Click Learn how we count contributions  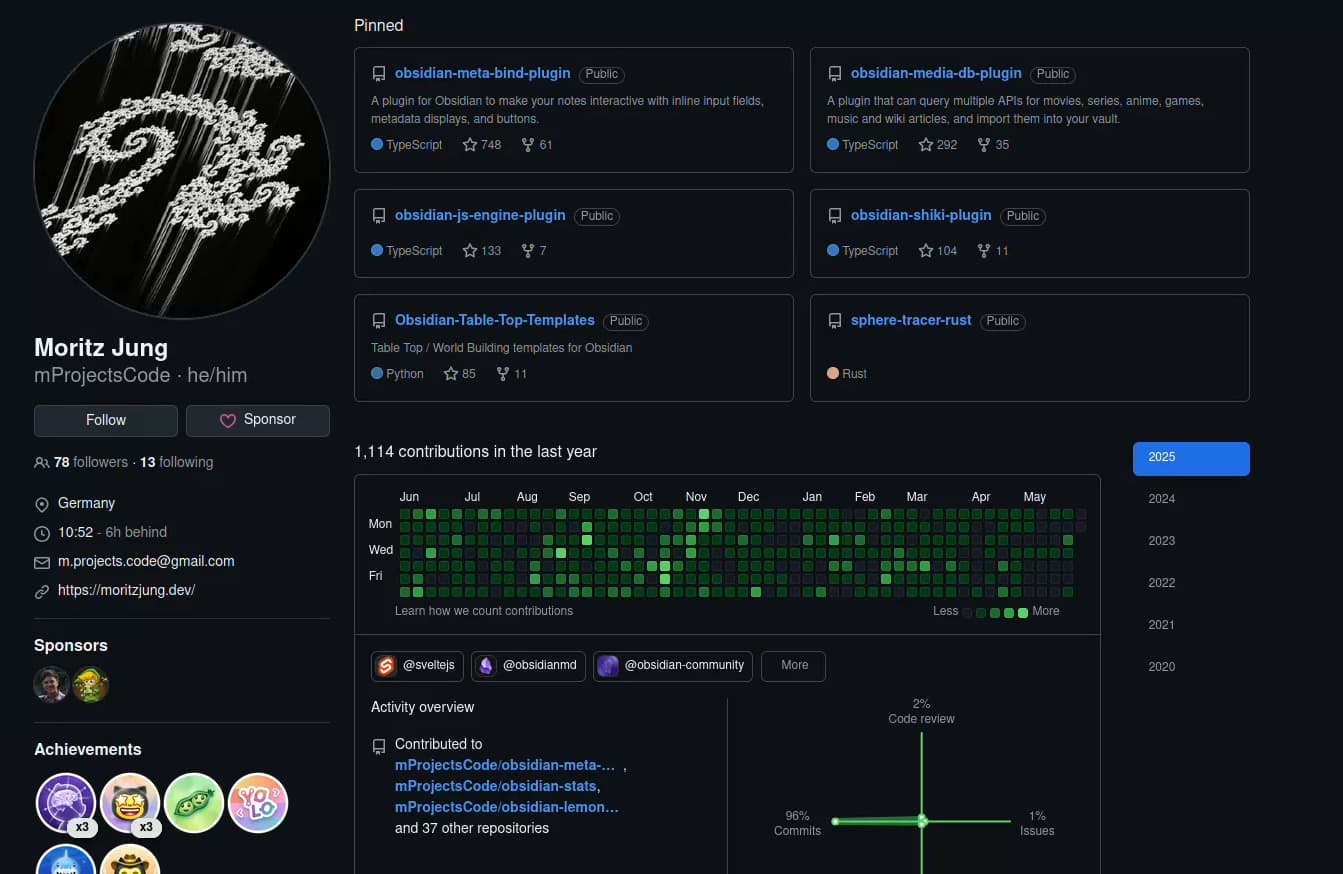coord(484,611)
